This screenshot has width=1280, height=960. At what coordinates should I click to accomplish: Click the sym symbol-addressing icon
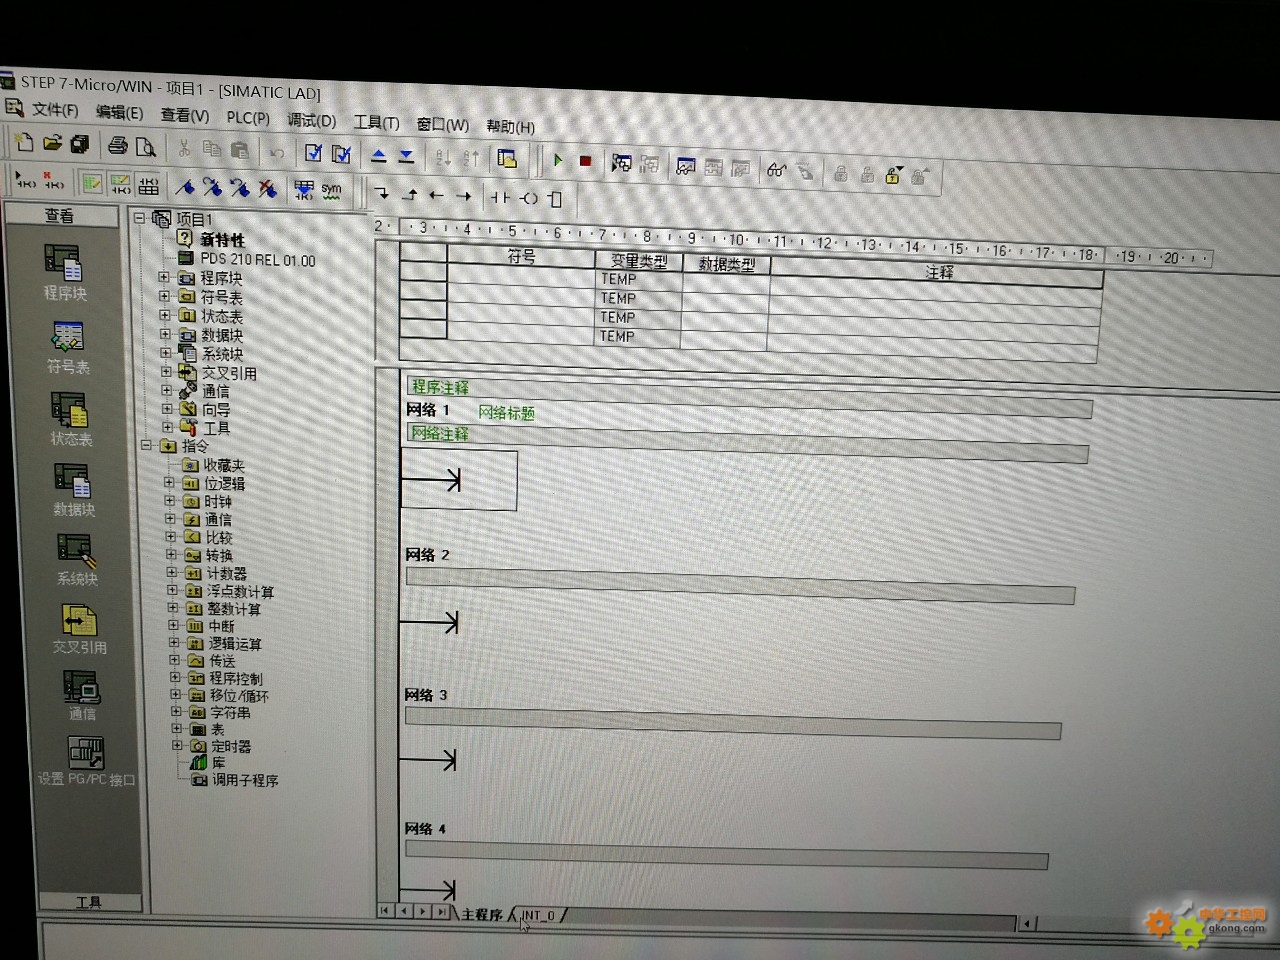[x=331, y=190]
